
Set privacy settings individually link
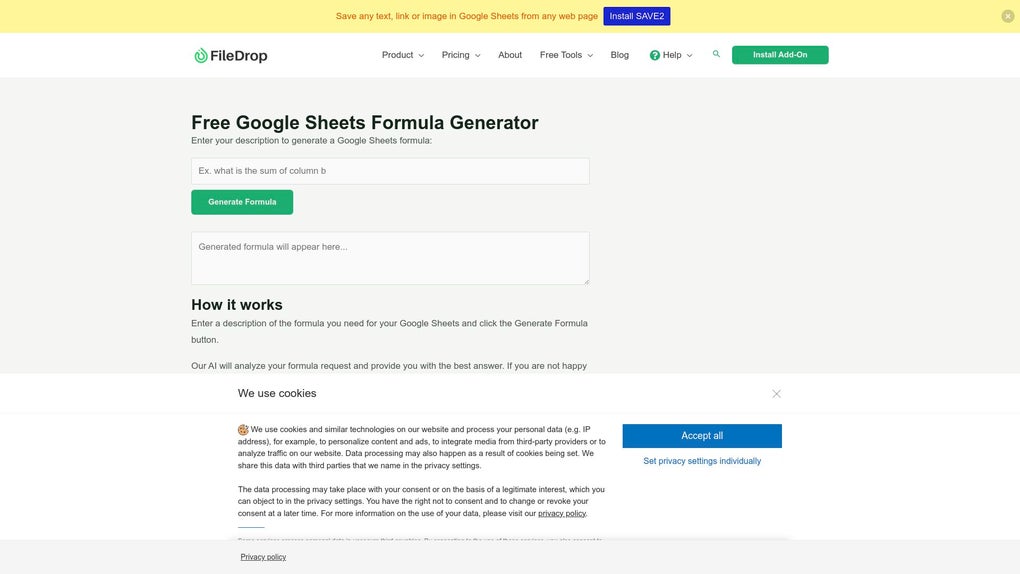pyautogui.click(x=701, y=461)
